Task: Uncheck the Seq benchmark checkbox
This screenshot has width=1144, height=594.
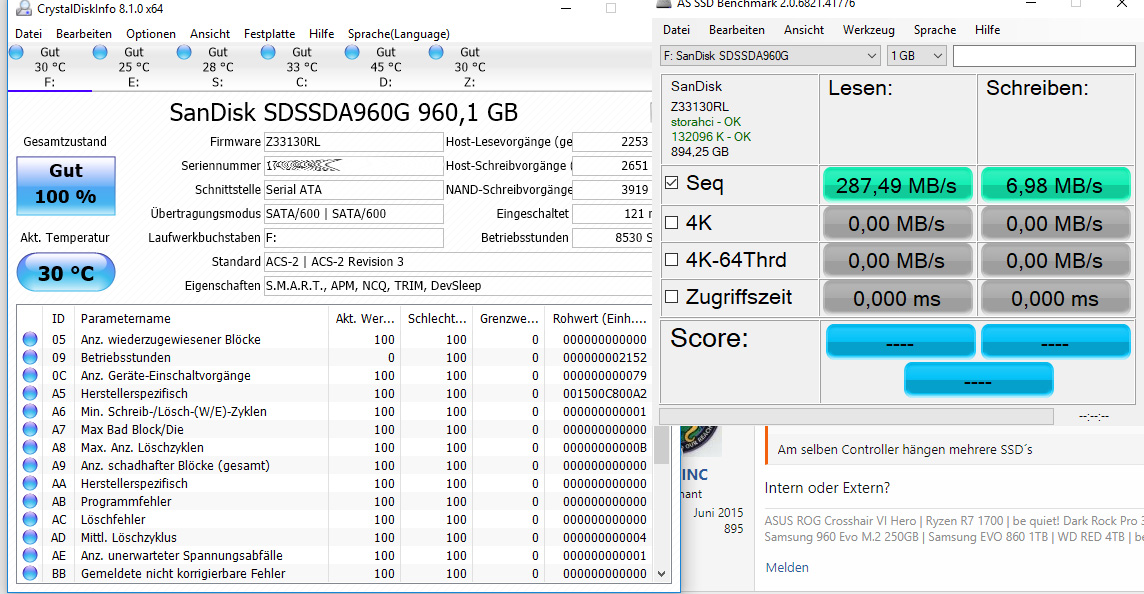Action: 672,182
